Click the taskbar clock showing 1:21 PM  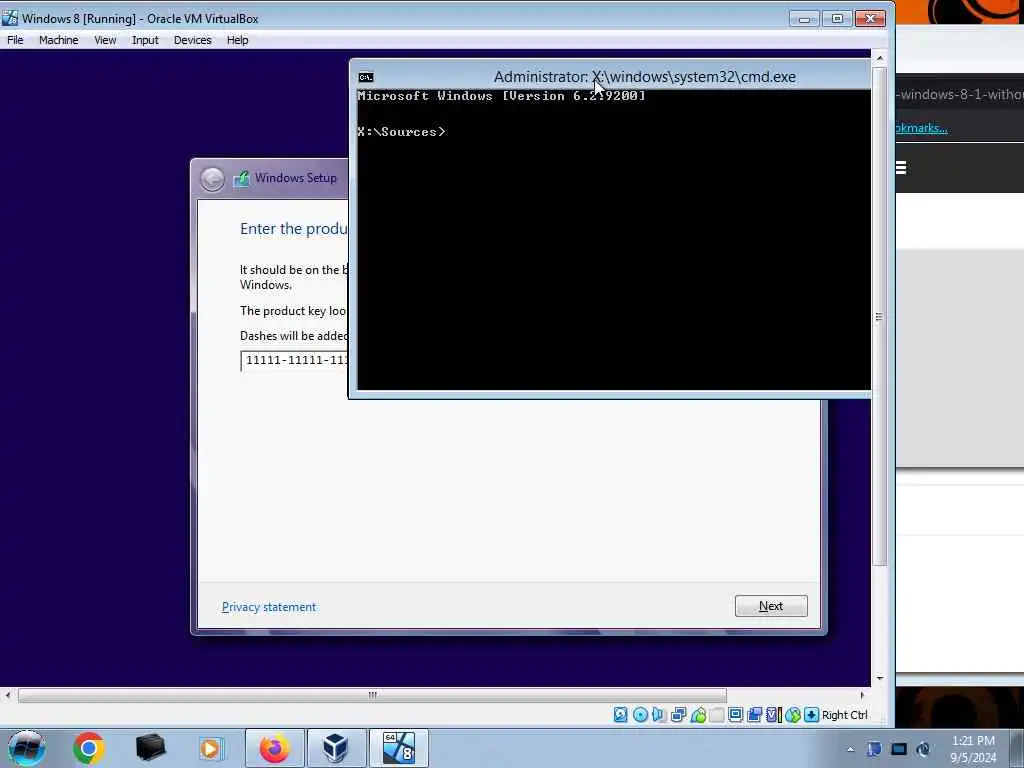973,748
